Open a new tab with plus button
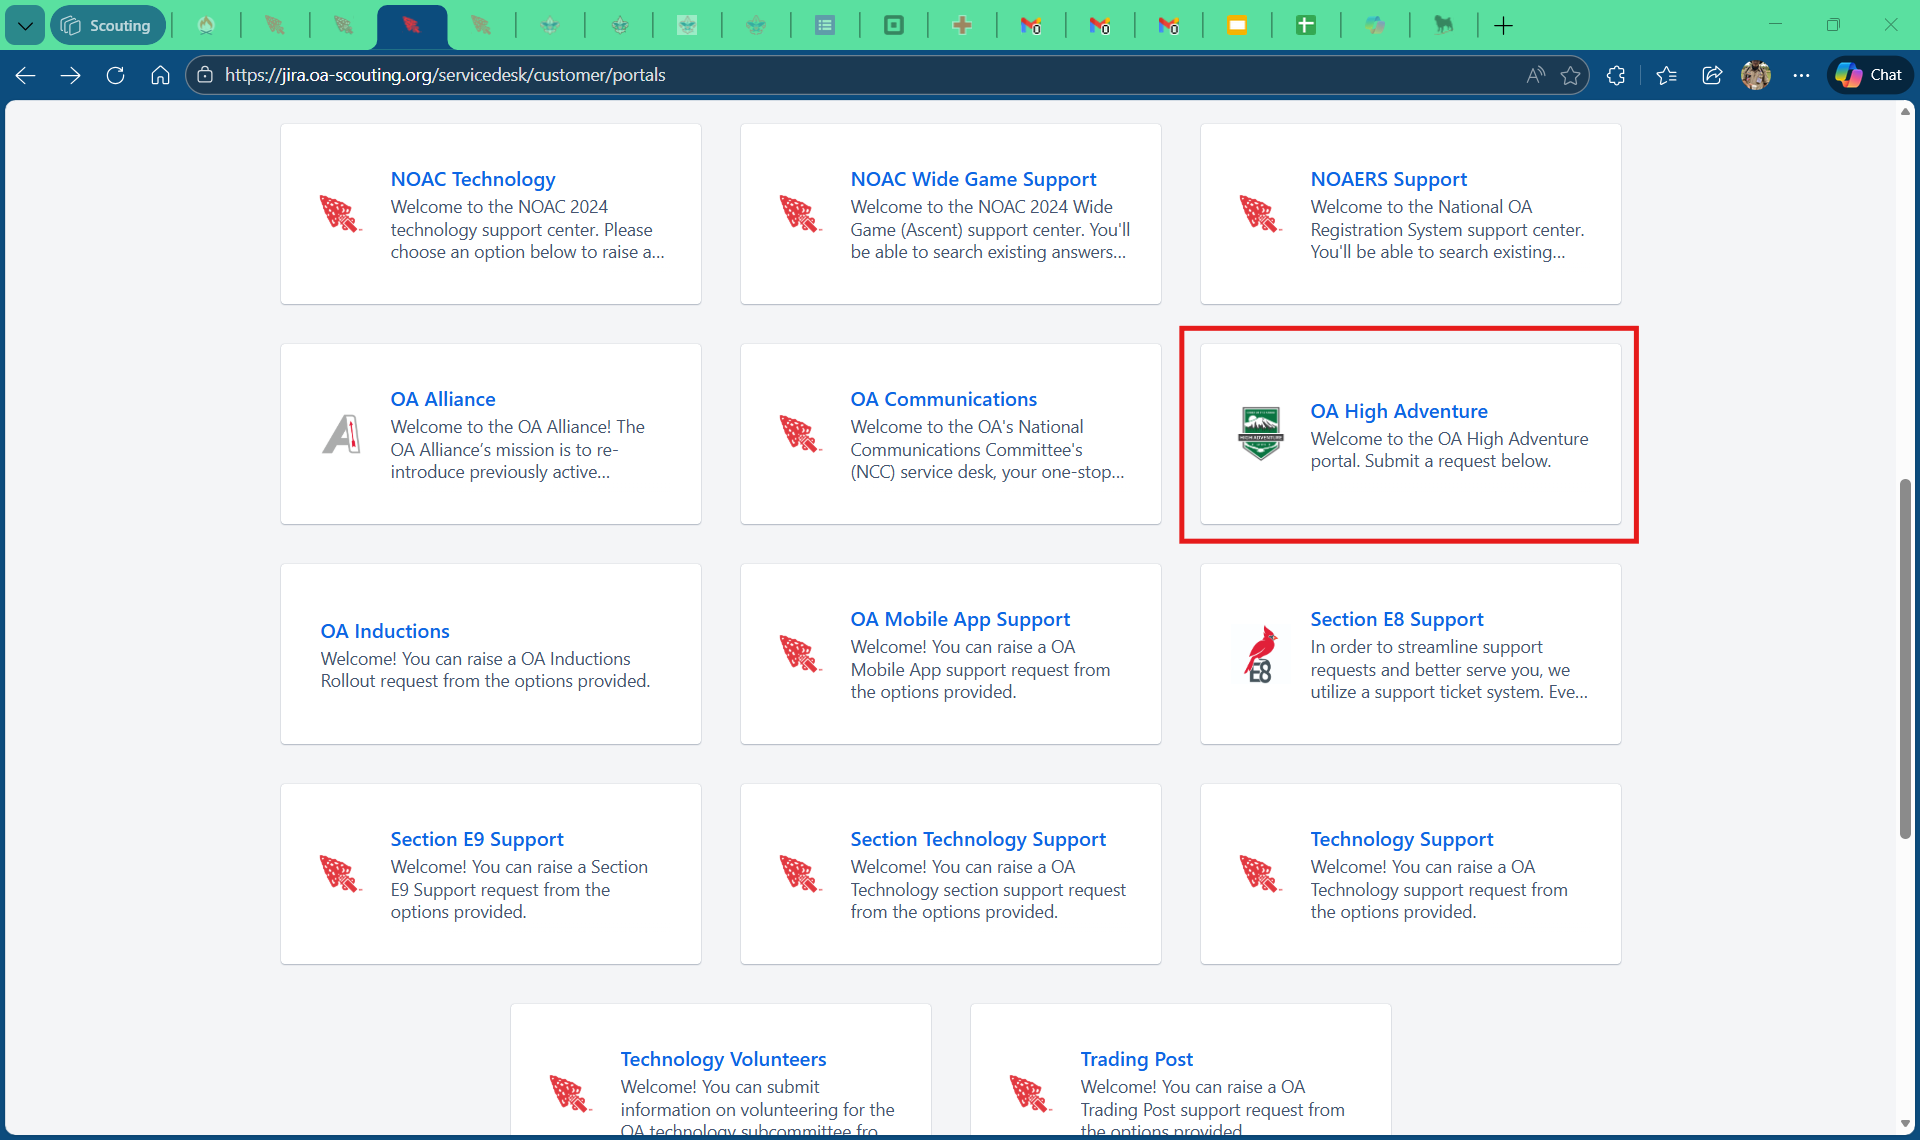 click(1503, 26)
